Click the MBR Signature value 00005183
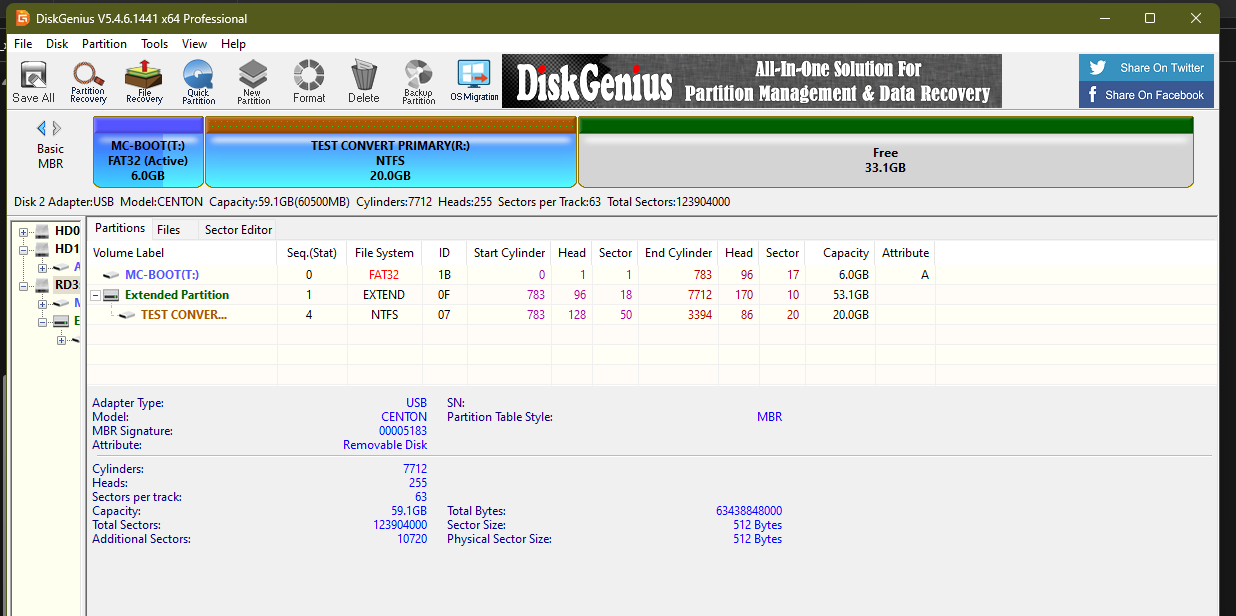The image size is (1236, 616). click(403, 431)
